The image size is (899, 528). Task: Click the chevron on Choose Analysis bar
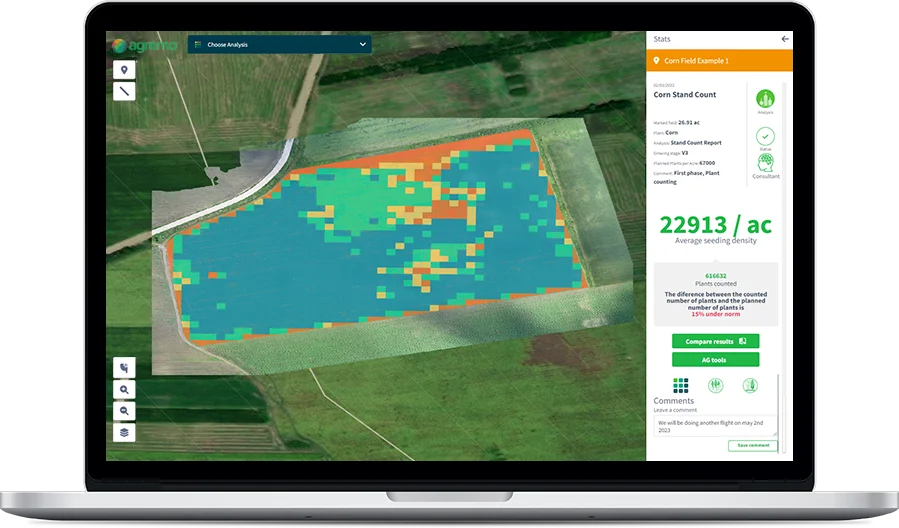click(362, 44)
